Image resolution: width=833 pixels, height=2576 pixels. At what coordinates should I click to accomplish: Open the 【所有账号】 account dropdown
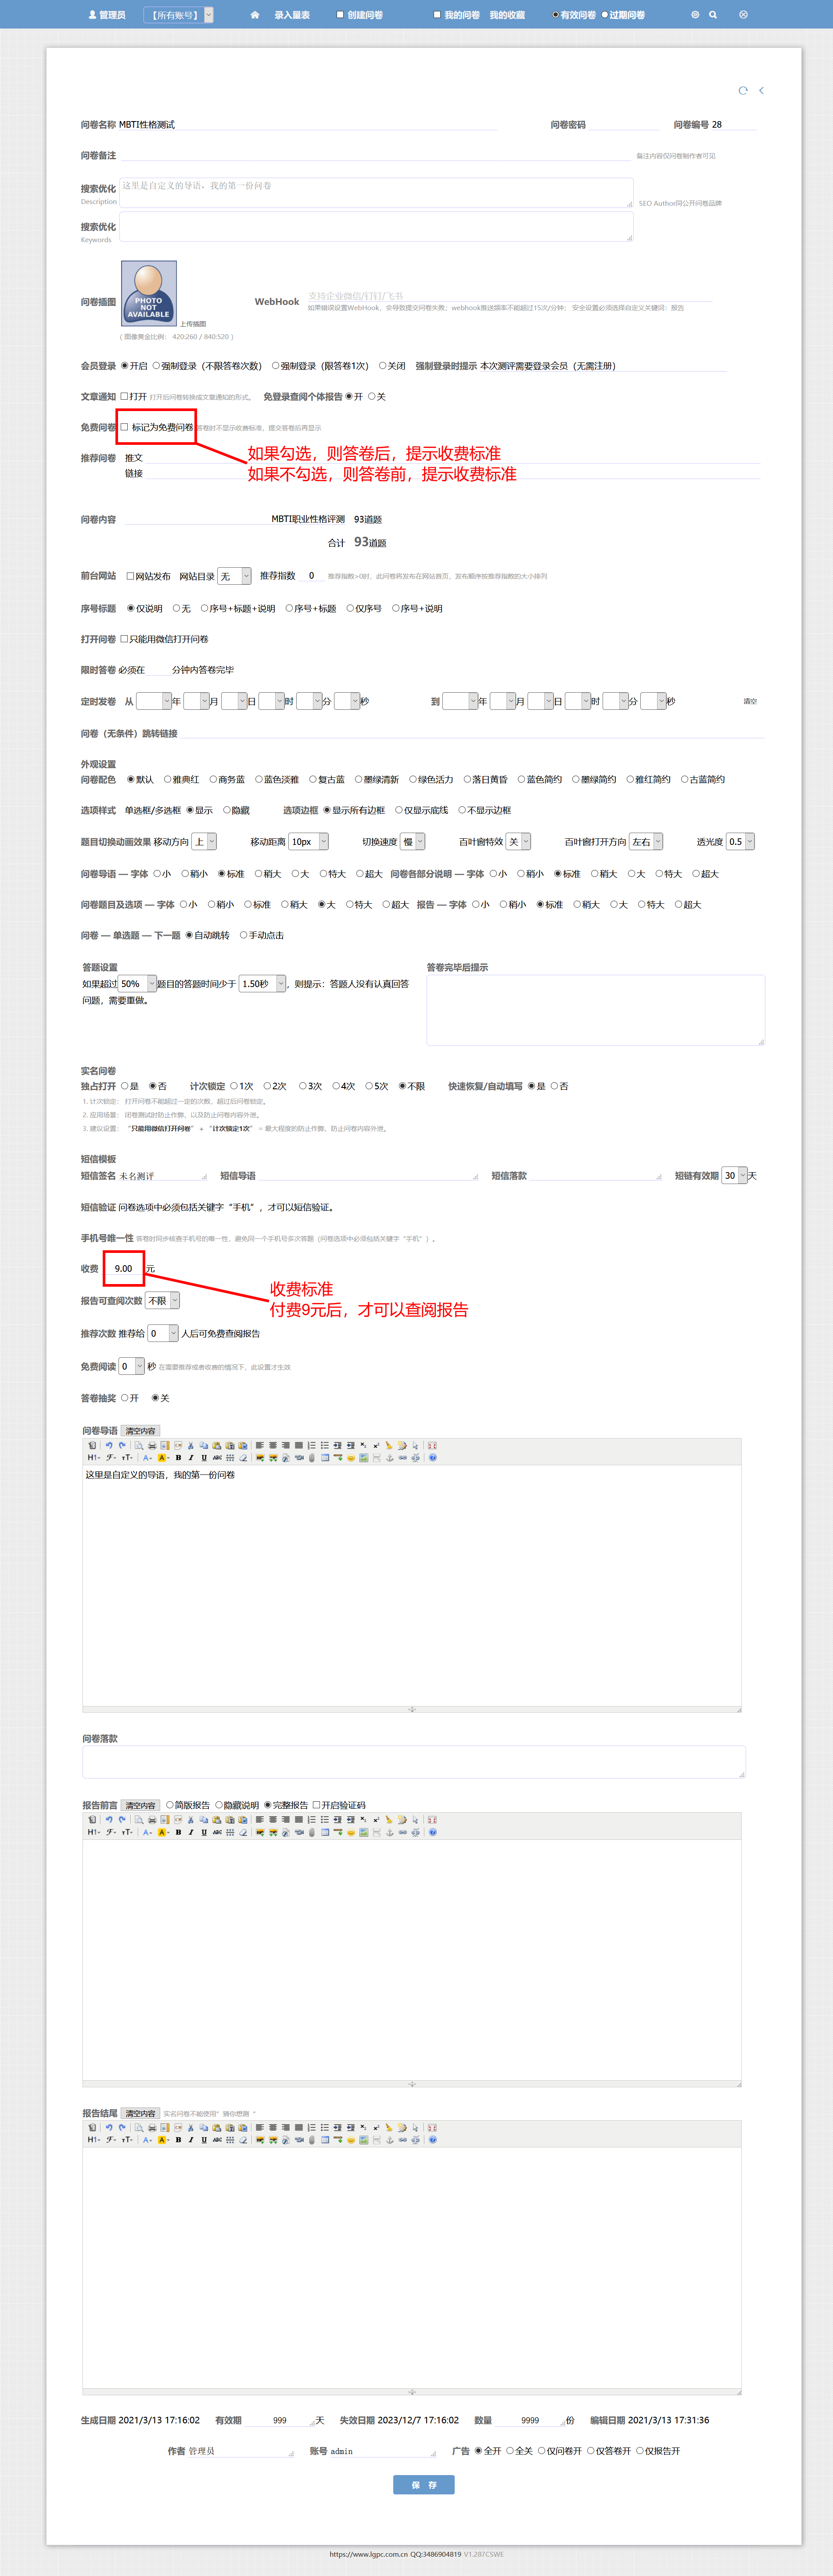pyautogui.click(x=179, y=15)
